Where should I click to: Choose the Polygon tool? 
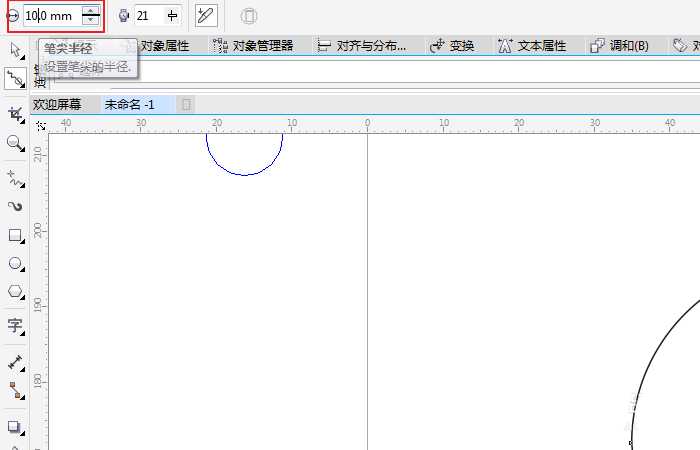pyautogui.click(x=15, y=292)
